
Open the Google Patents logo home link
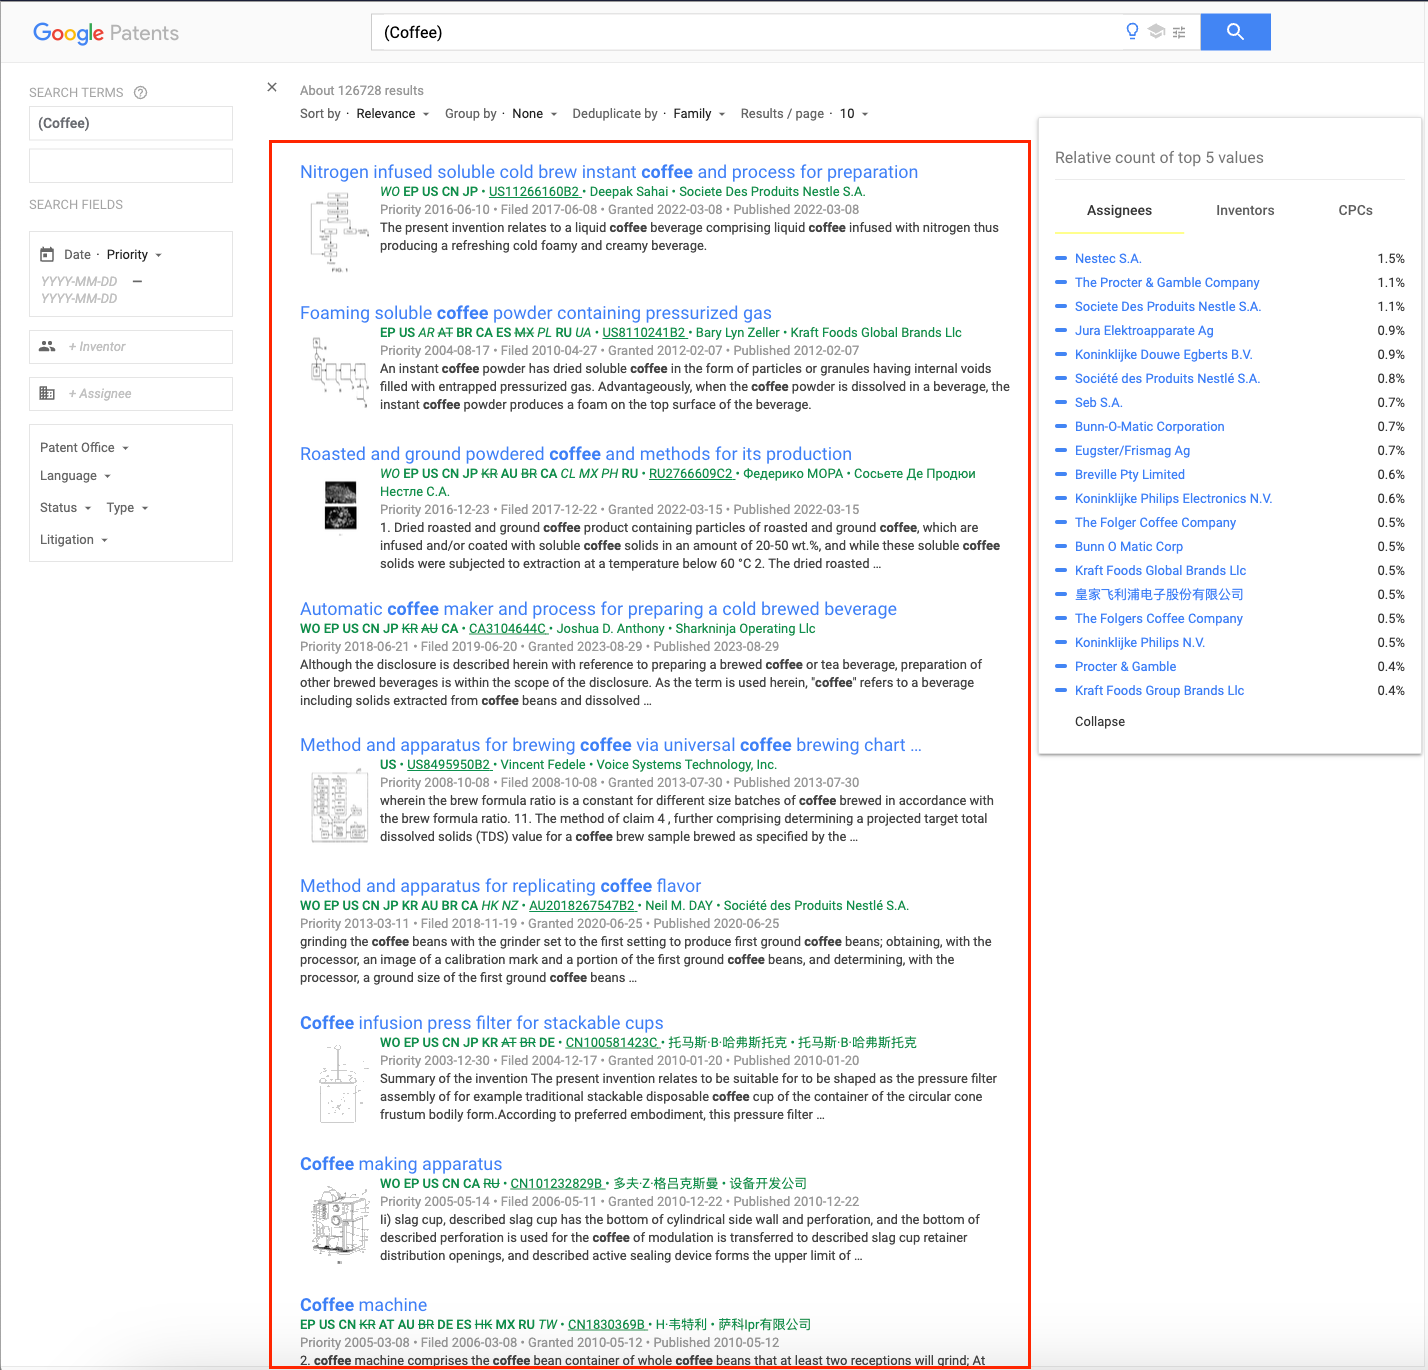click(106, 33)
